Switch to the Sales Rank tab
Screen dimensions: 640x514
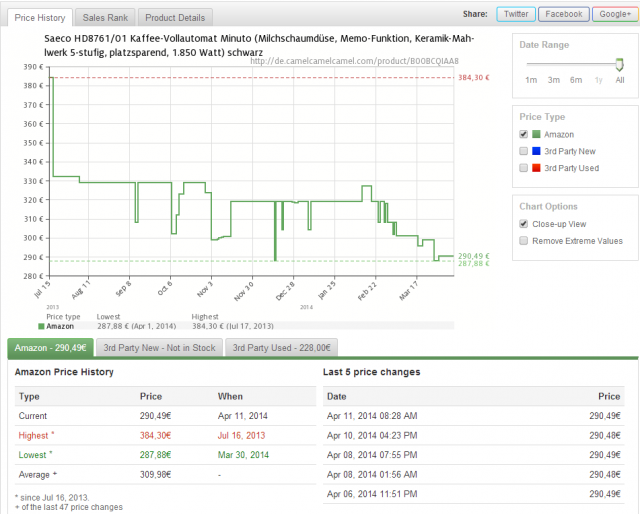click(x=105, y=18)
